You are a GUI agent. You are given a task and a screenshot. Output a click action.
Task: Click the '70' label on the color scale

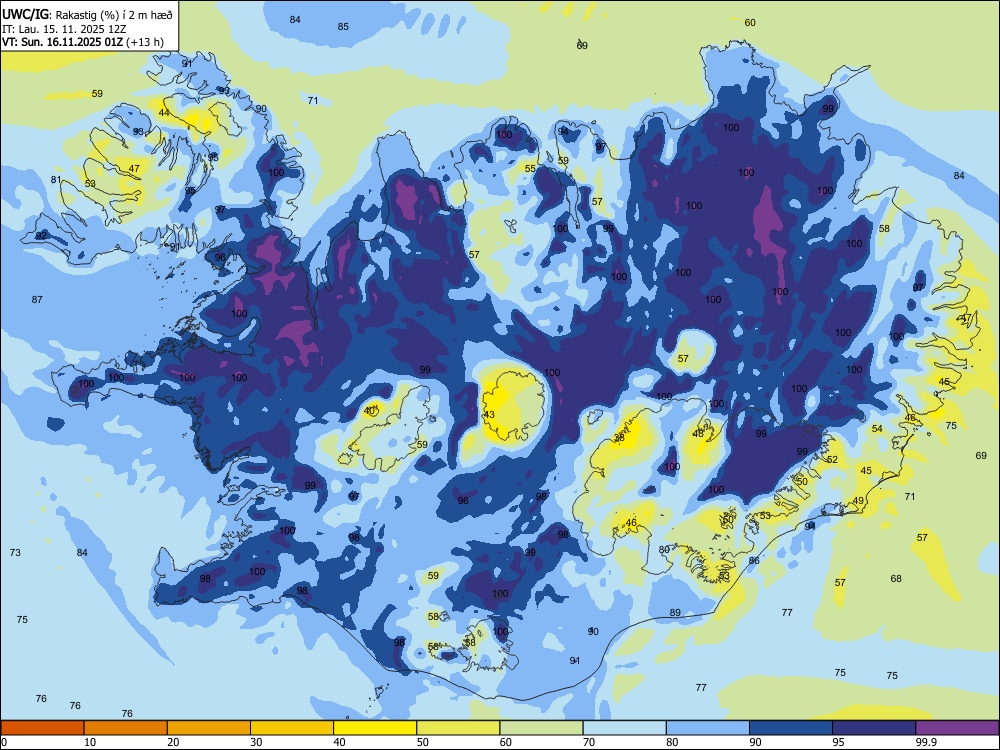[x=589, y=742]
